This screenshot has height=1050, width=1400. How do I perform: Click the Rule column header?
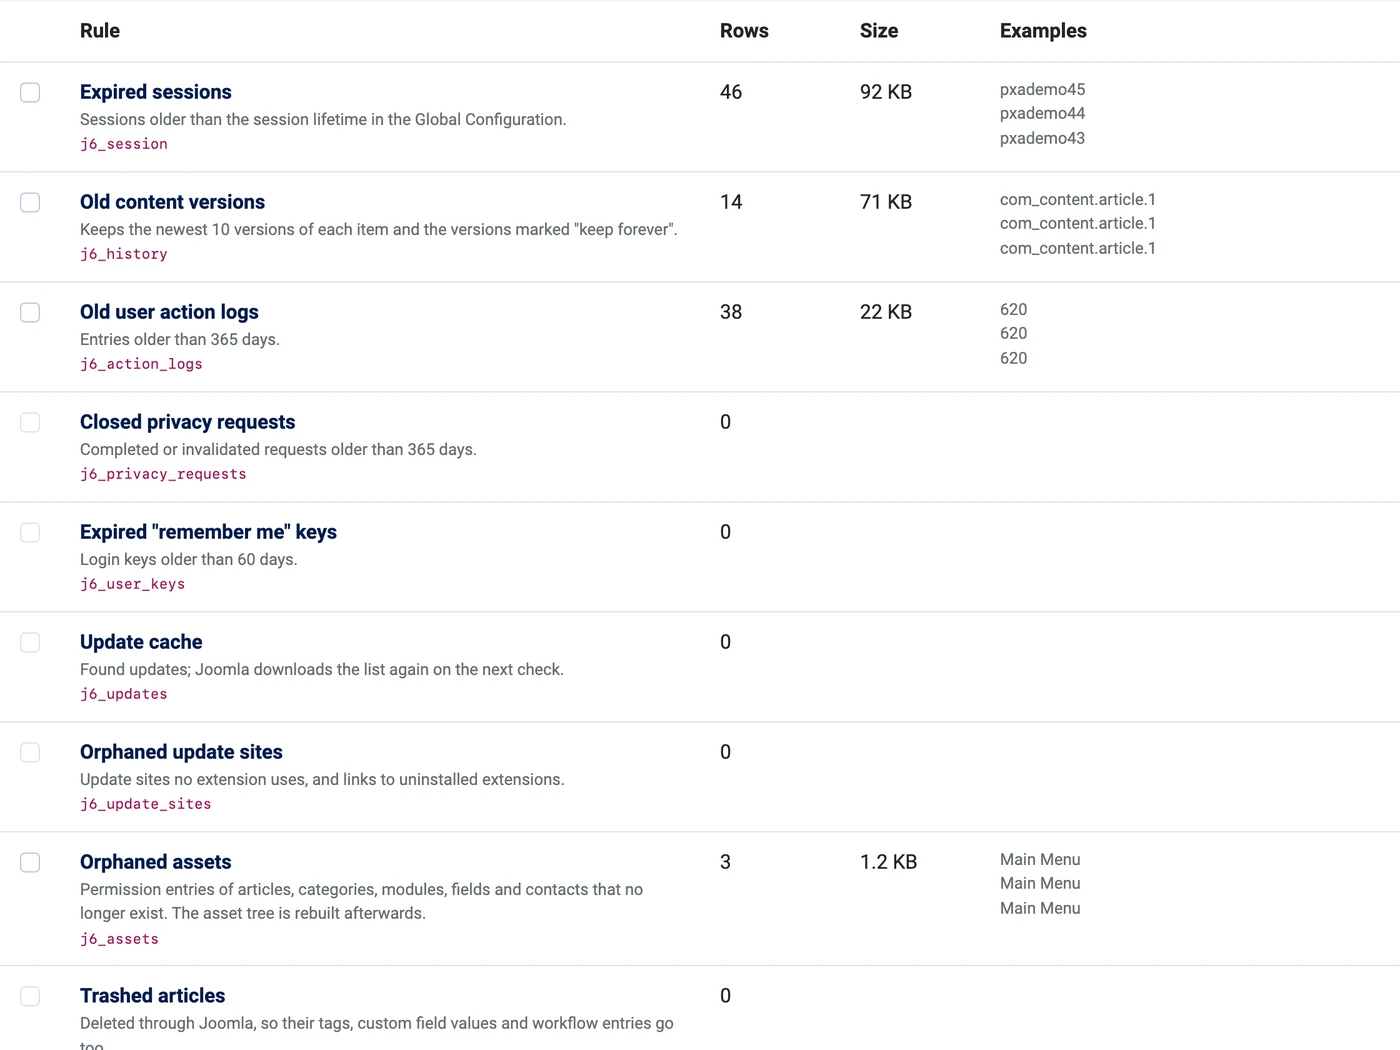click(x=100, y=31)
